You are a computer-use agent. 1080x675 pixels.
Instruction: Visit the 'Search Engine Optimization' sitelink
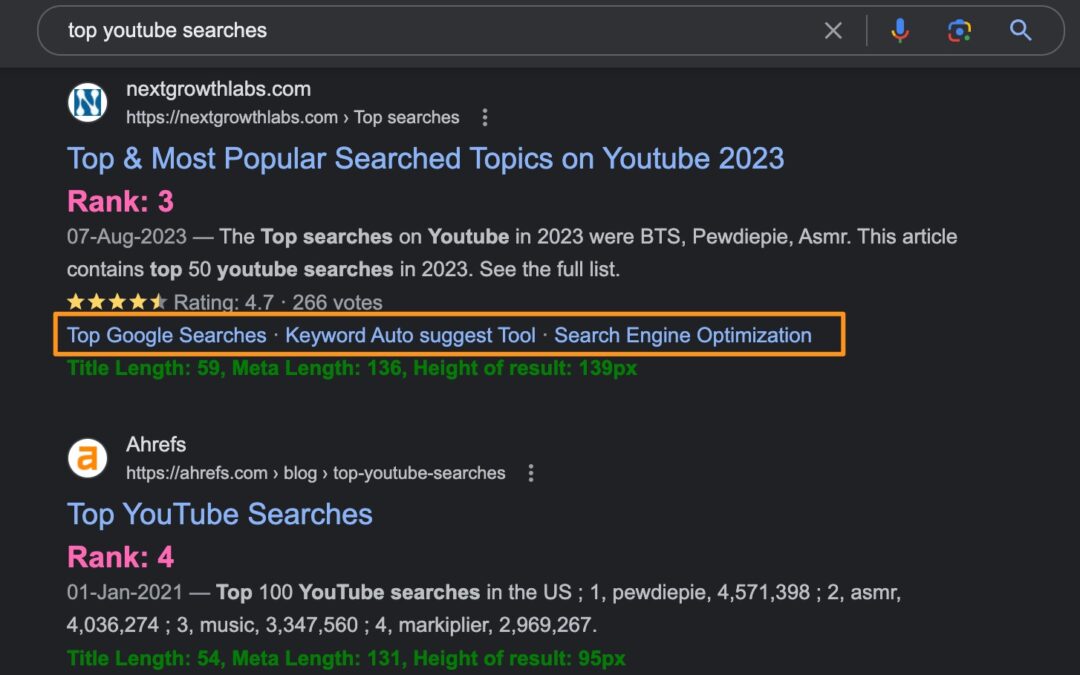tap(682, 335)
